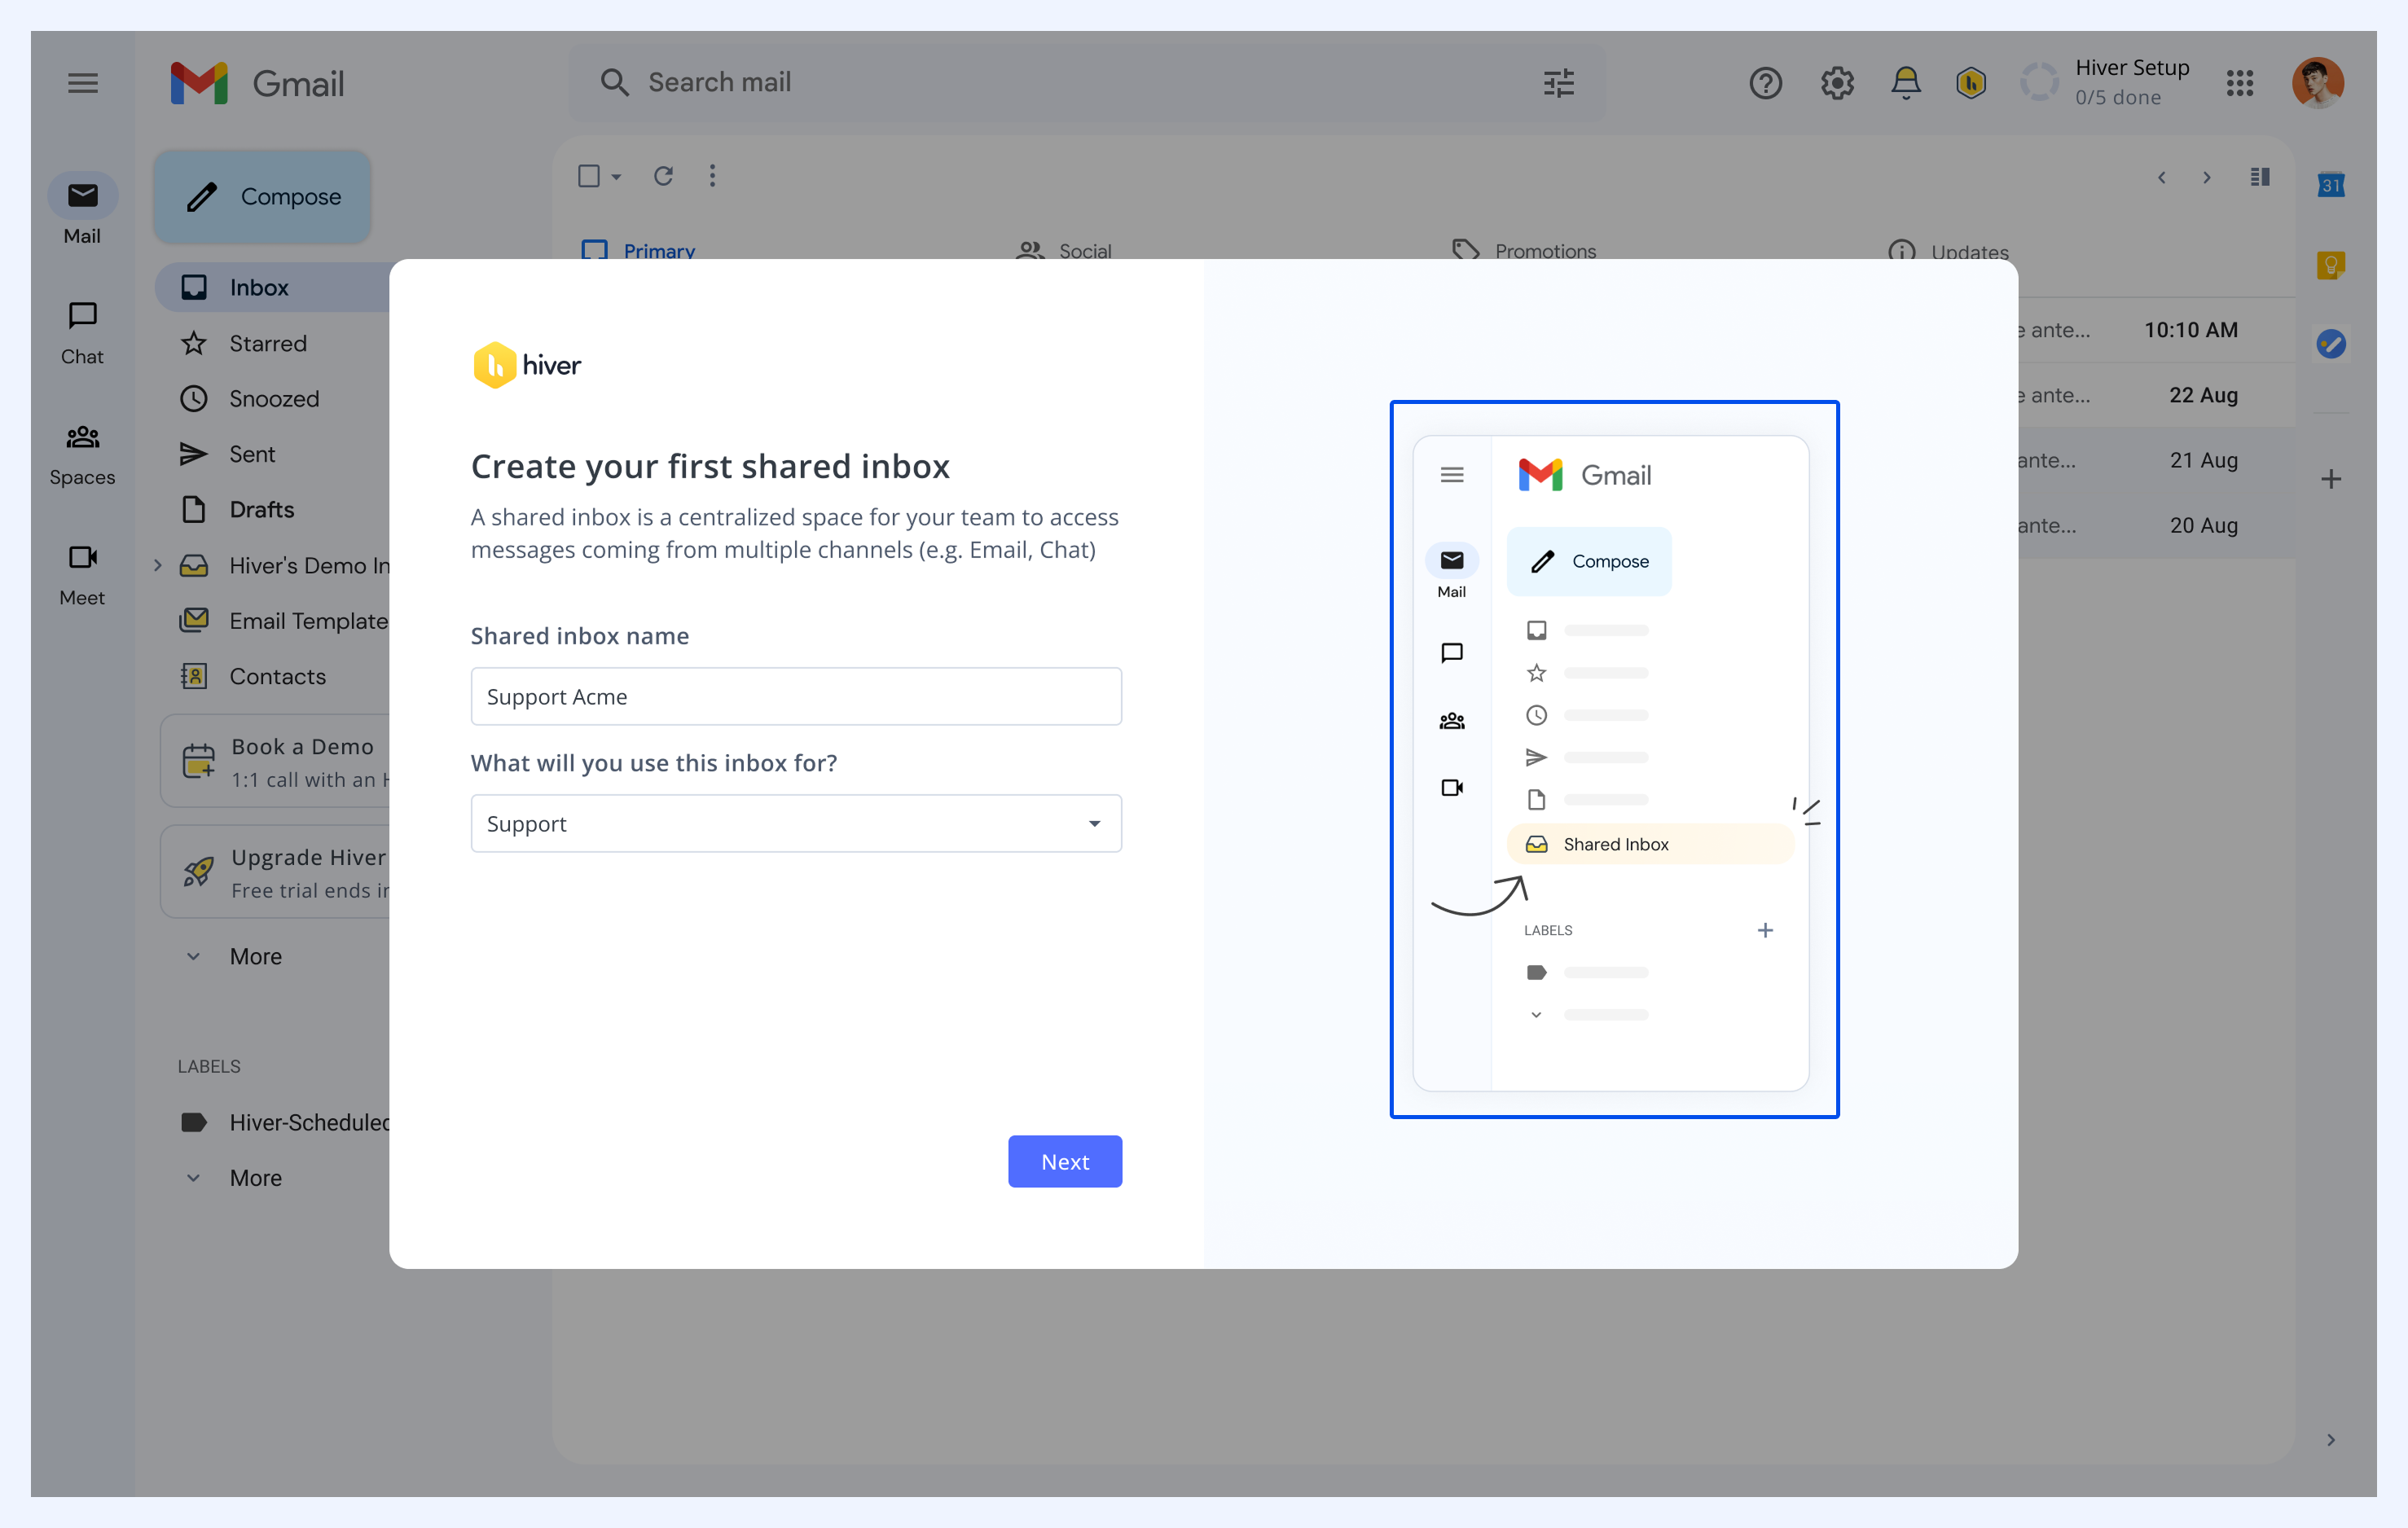Screen dimensions: 2408x1528
Task: Open the Upgrade Hiver card
Action: pos(275,872)
